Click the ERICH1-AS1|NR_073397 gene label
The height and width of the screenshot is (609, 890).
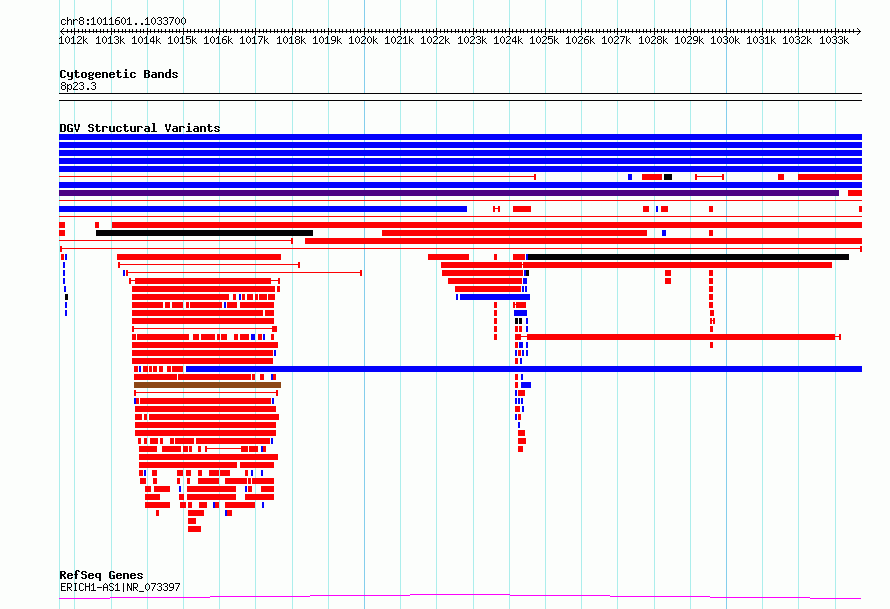click(x=120, y=587)
